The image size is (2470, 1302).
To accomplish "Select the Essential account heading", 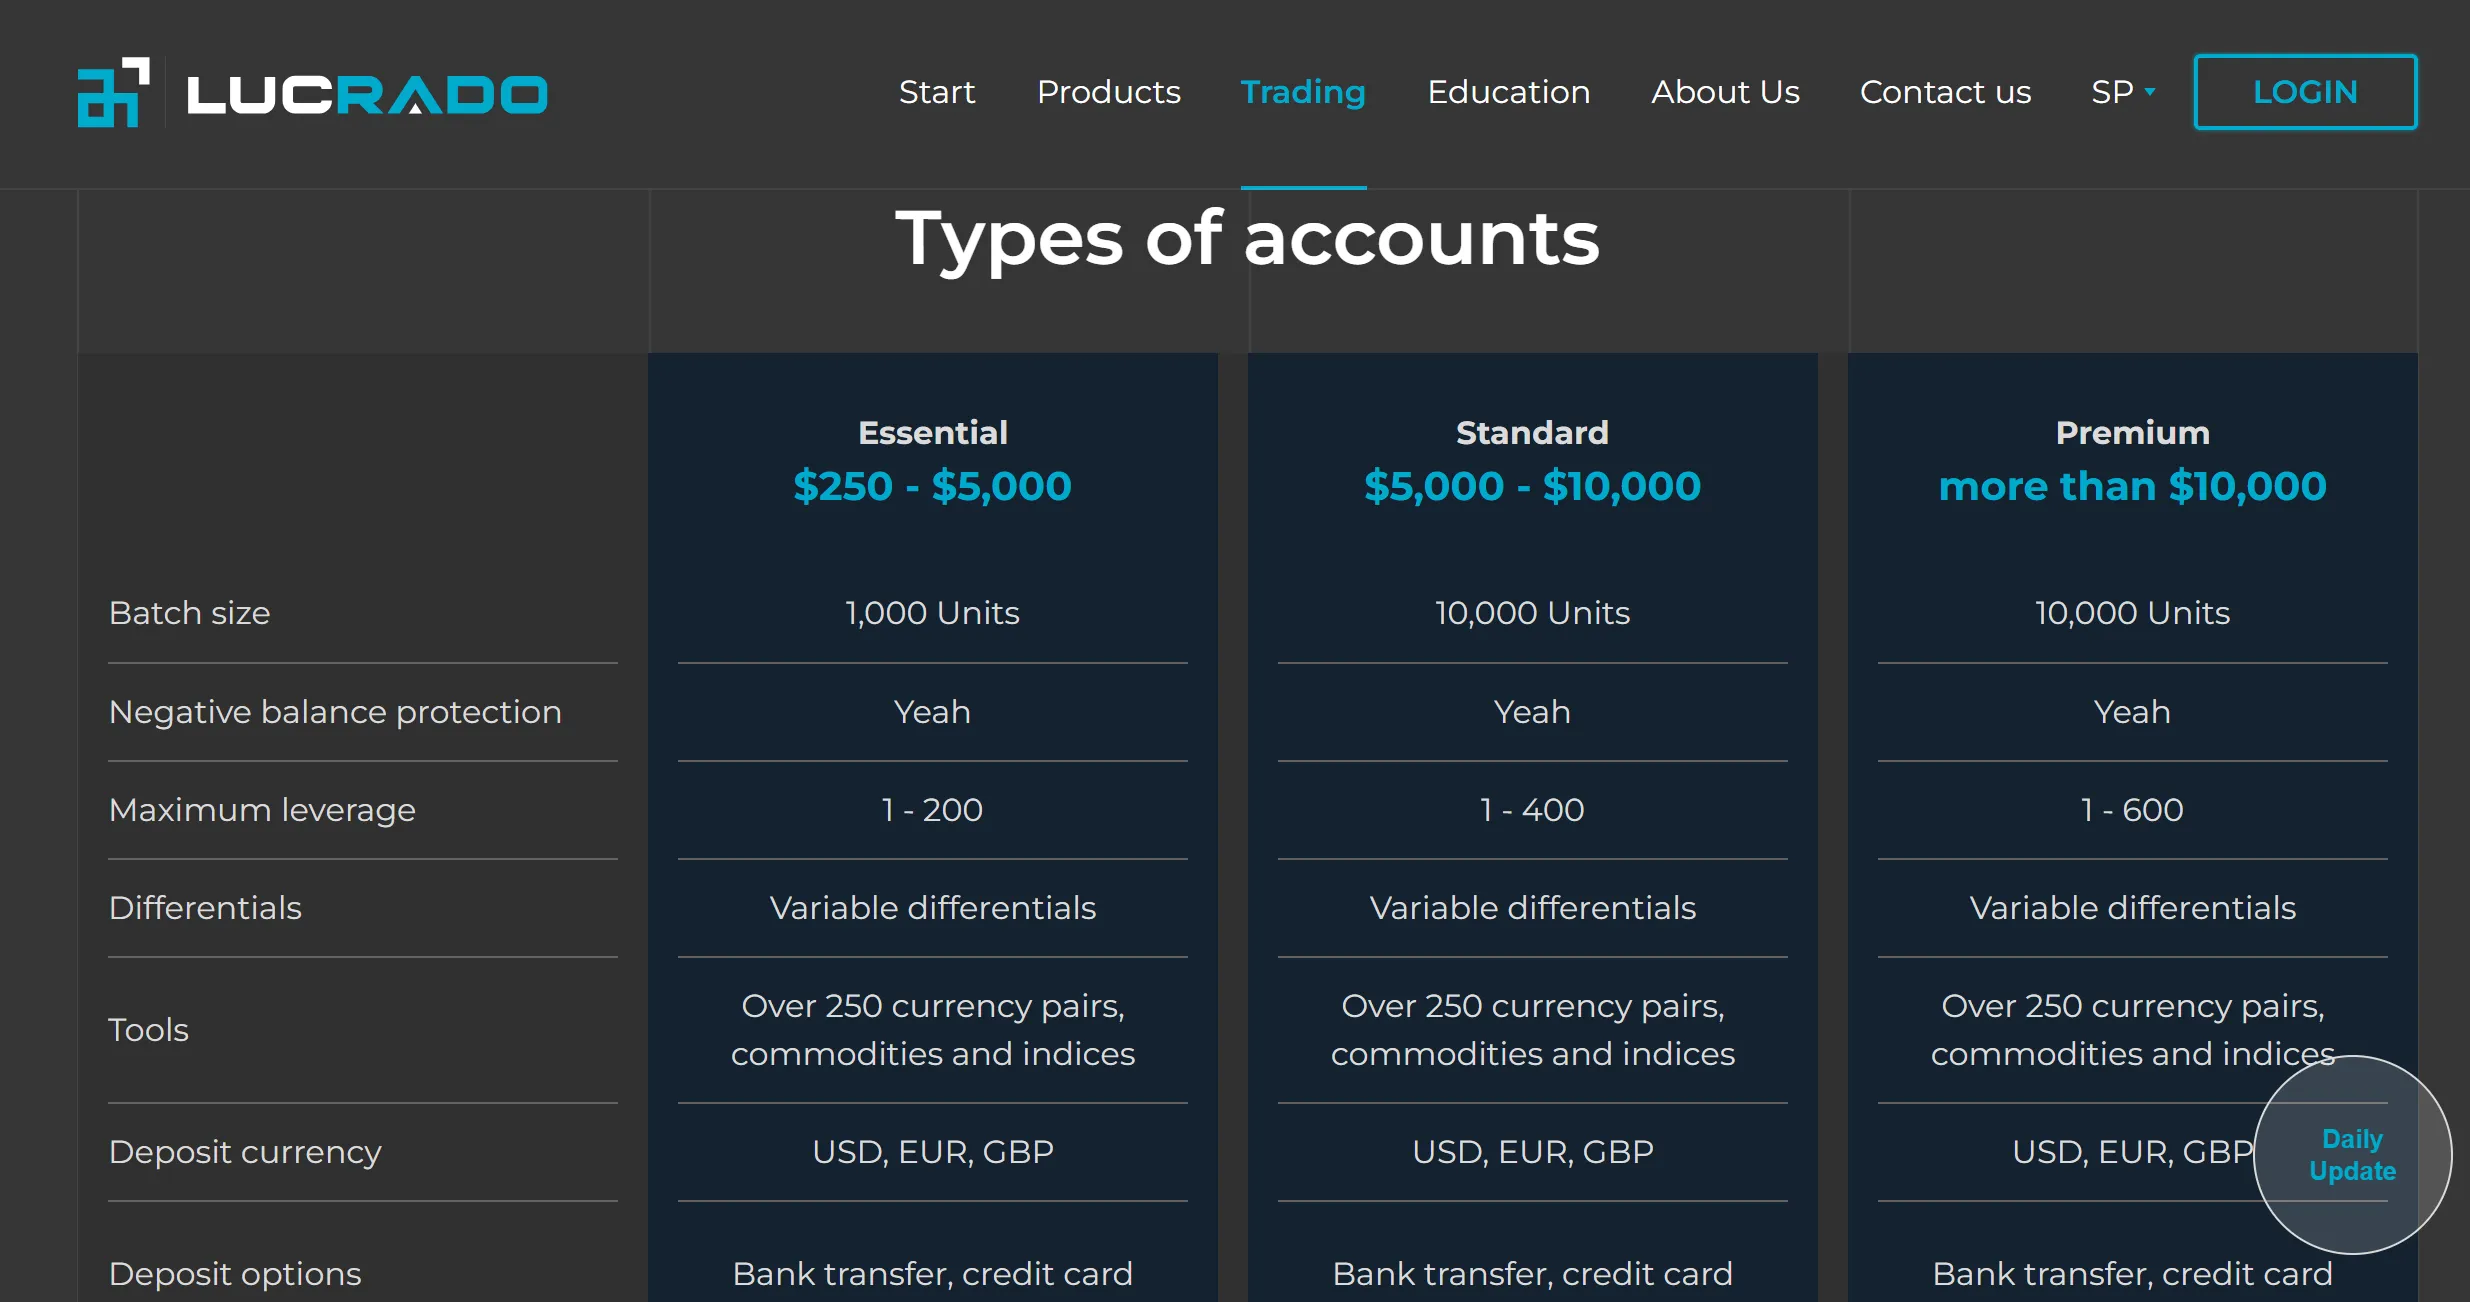I will point(932,432).
